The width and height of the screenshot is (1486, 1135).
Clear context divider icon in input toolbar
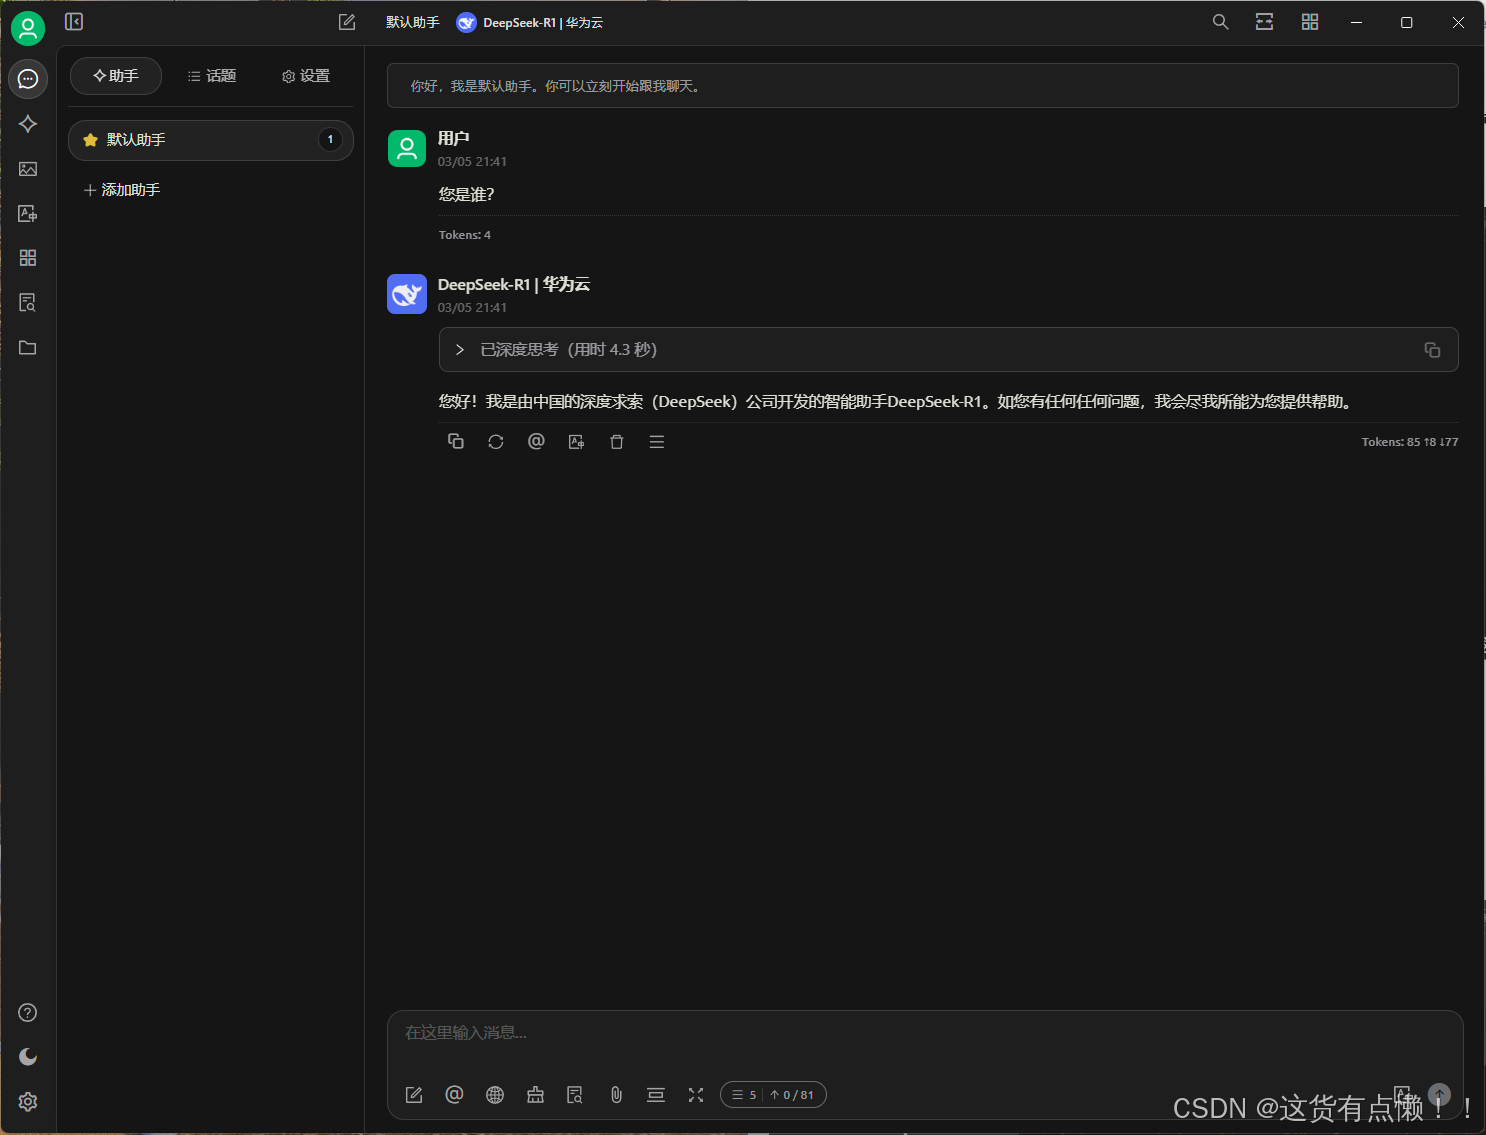click(656, 1095)
